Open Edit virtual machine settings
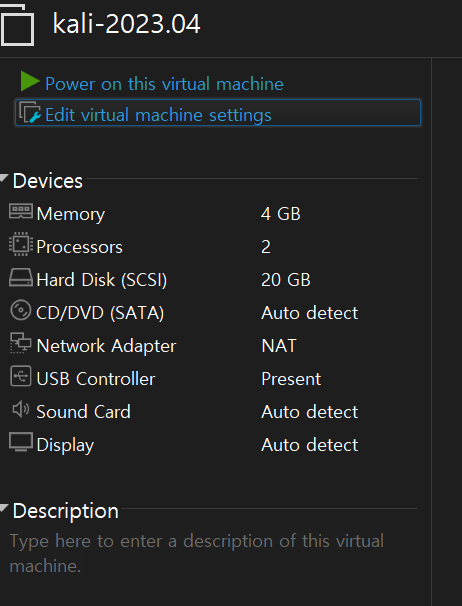Viewport: 462px width, 606px height. tap(218, 113)
